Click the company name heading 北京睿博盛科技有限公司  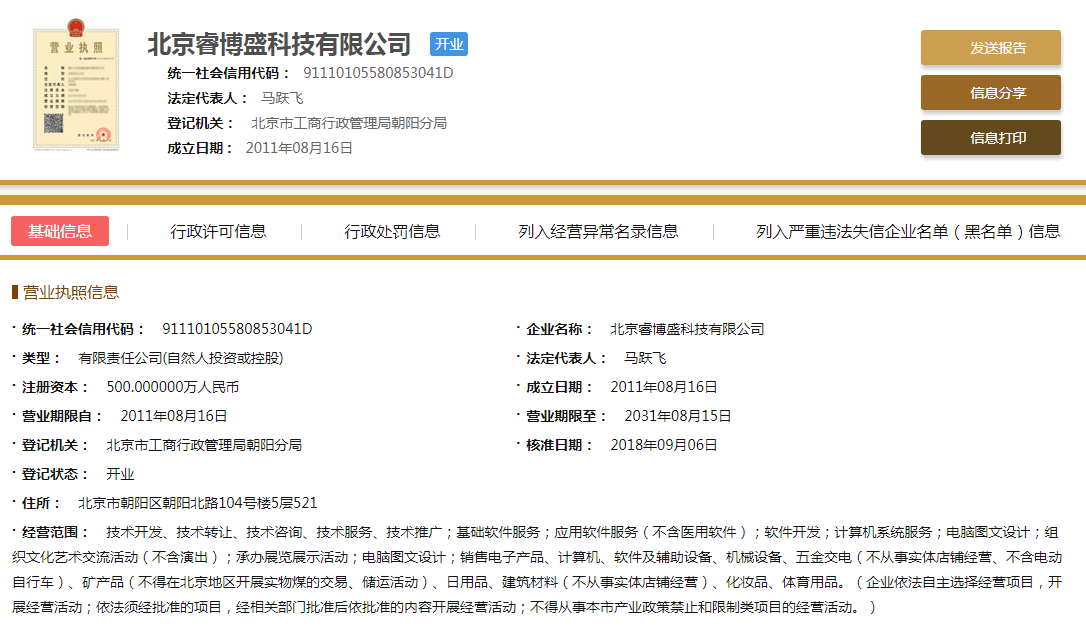[279, 45]
